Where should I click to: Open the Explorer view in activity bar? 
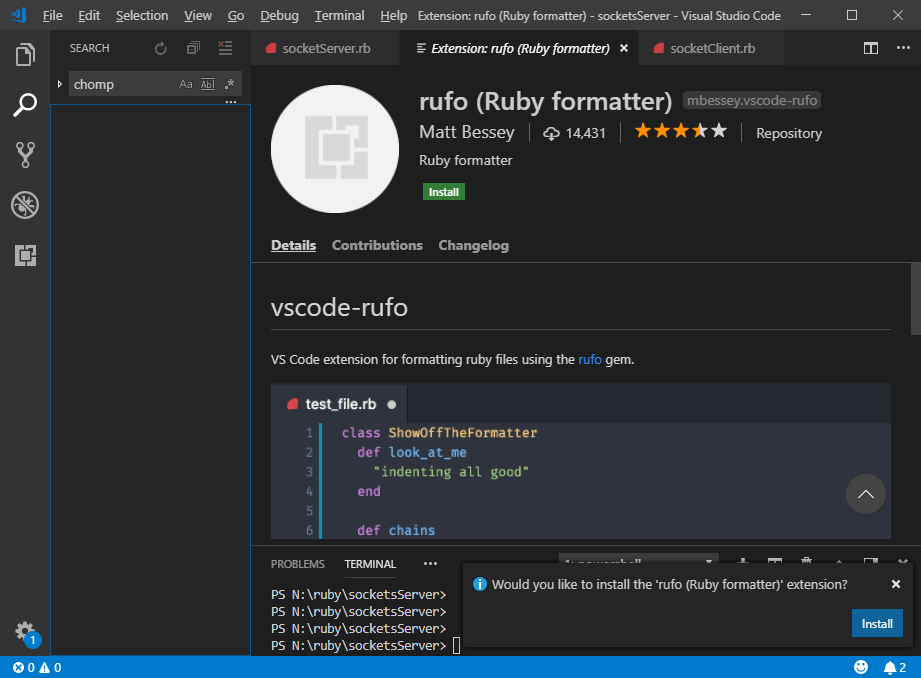click(25, 54)
